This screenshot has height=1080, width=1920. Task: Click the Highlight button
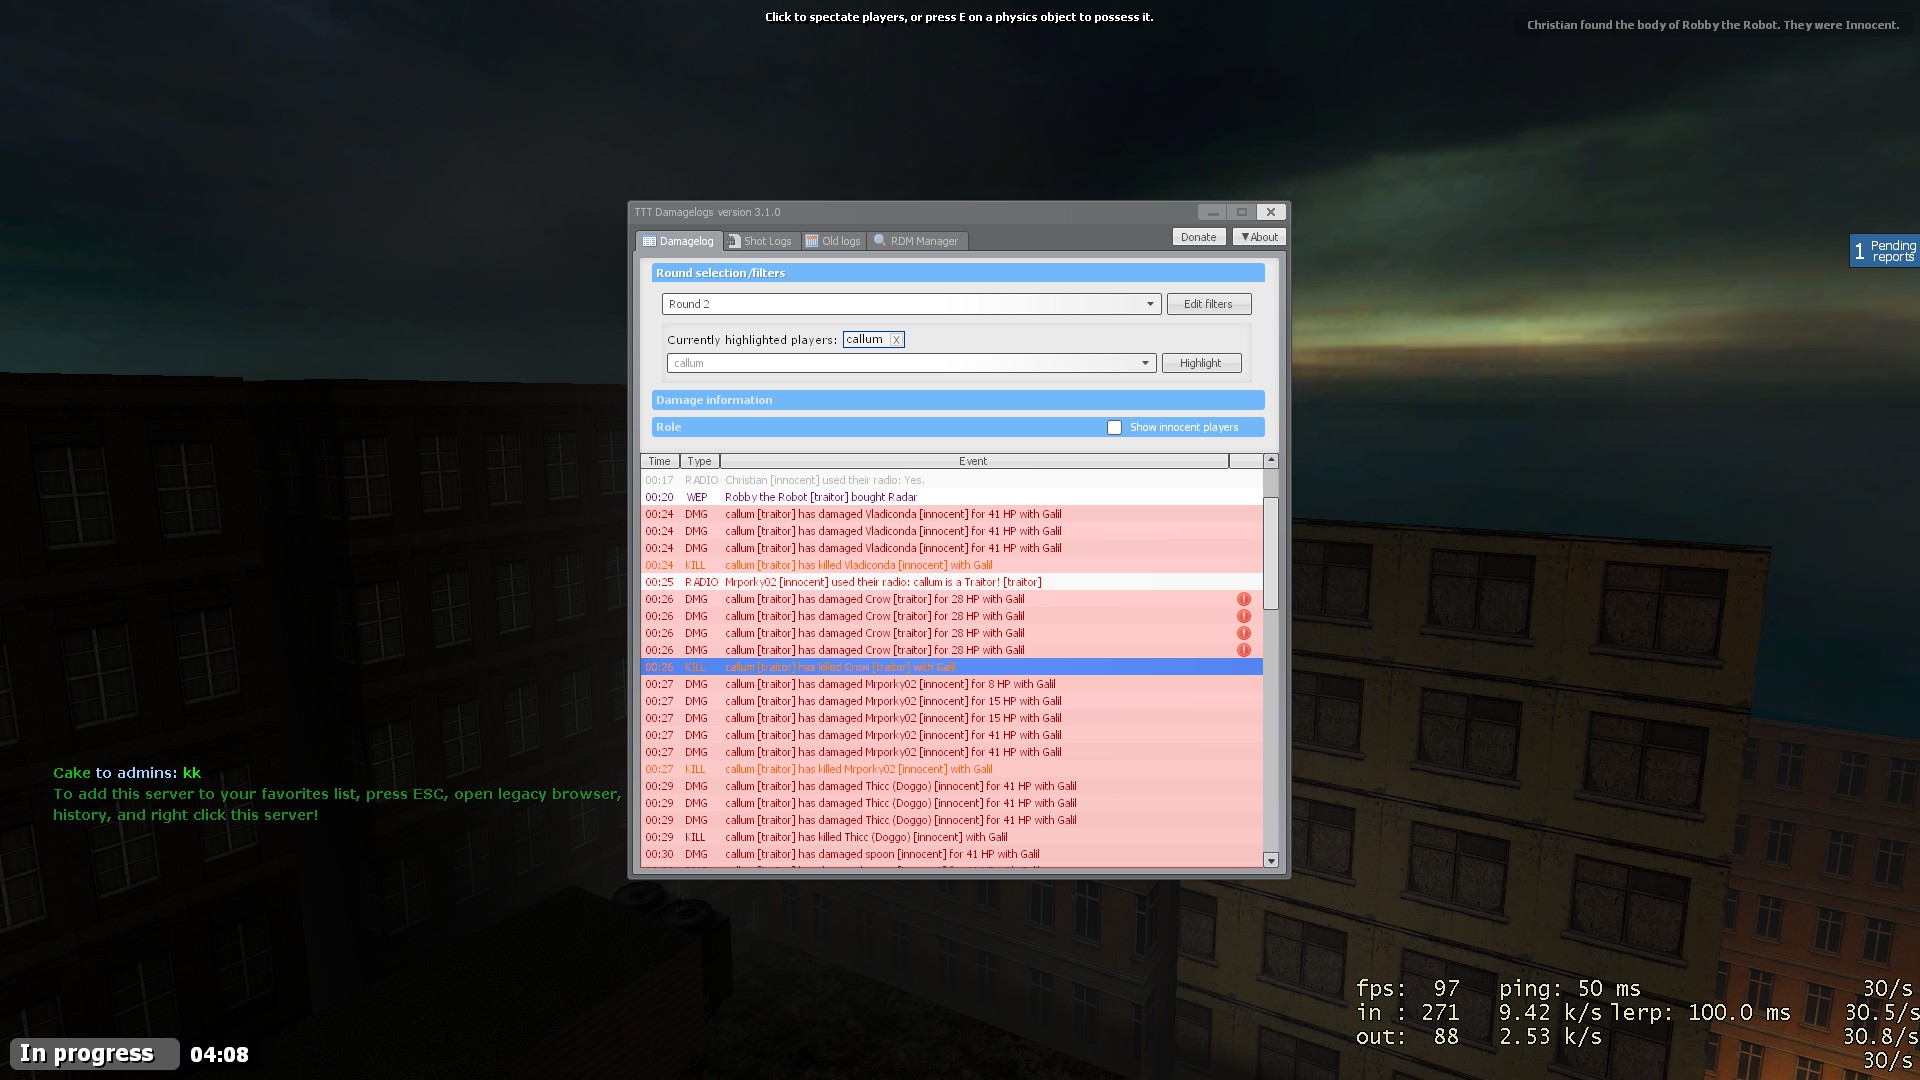point(1201,363)
